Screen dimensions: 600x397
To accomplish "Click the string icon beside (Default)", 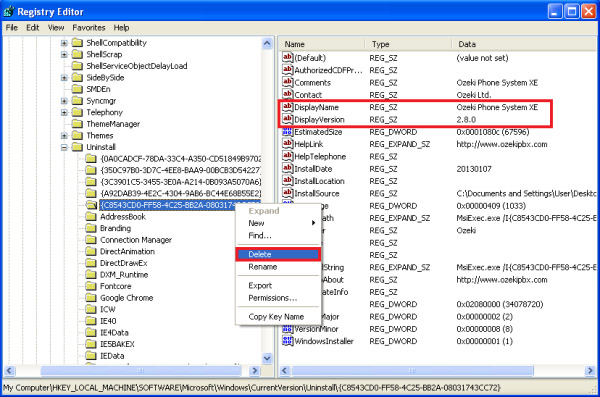I will (288, 58).
